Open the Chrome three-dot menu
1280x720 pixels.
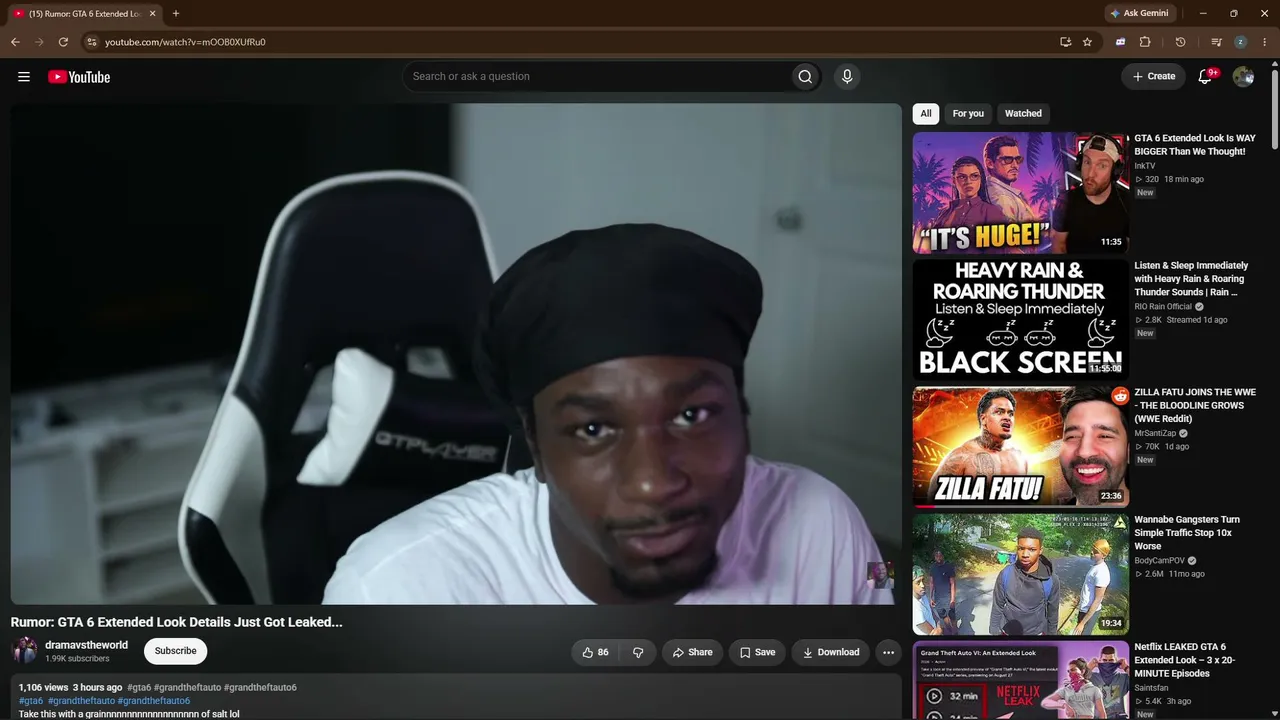(x=1264, y=42)
